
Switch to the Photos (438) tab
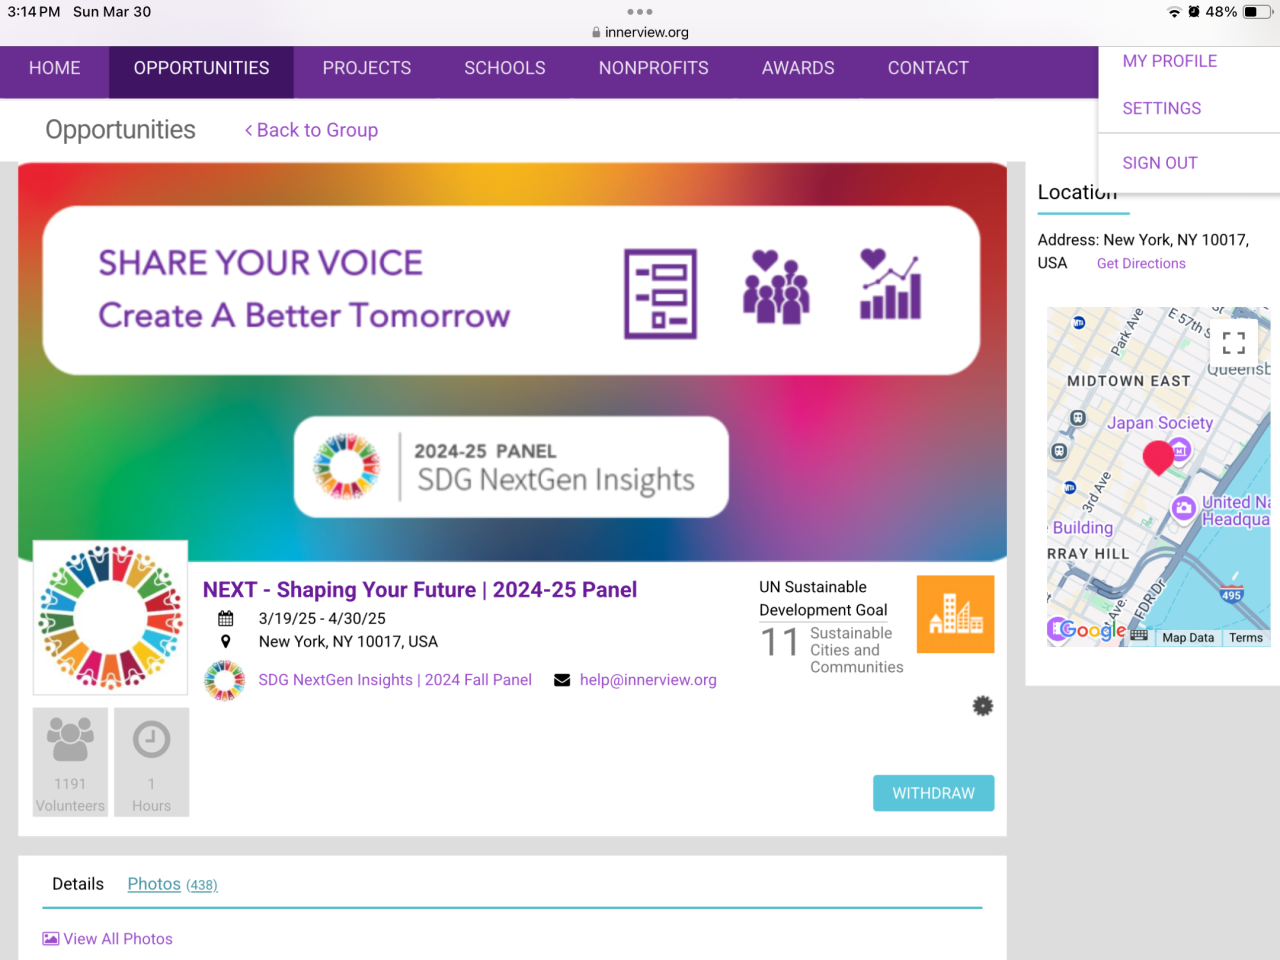pyautogui.click(x=172, y=884)
